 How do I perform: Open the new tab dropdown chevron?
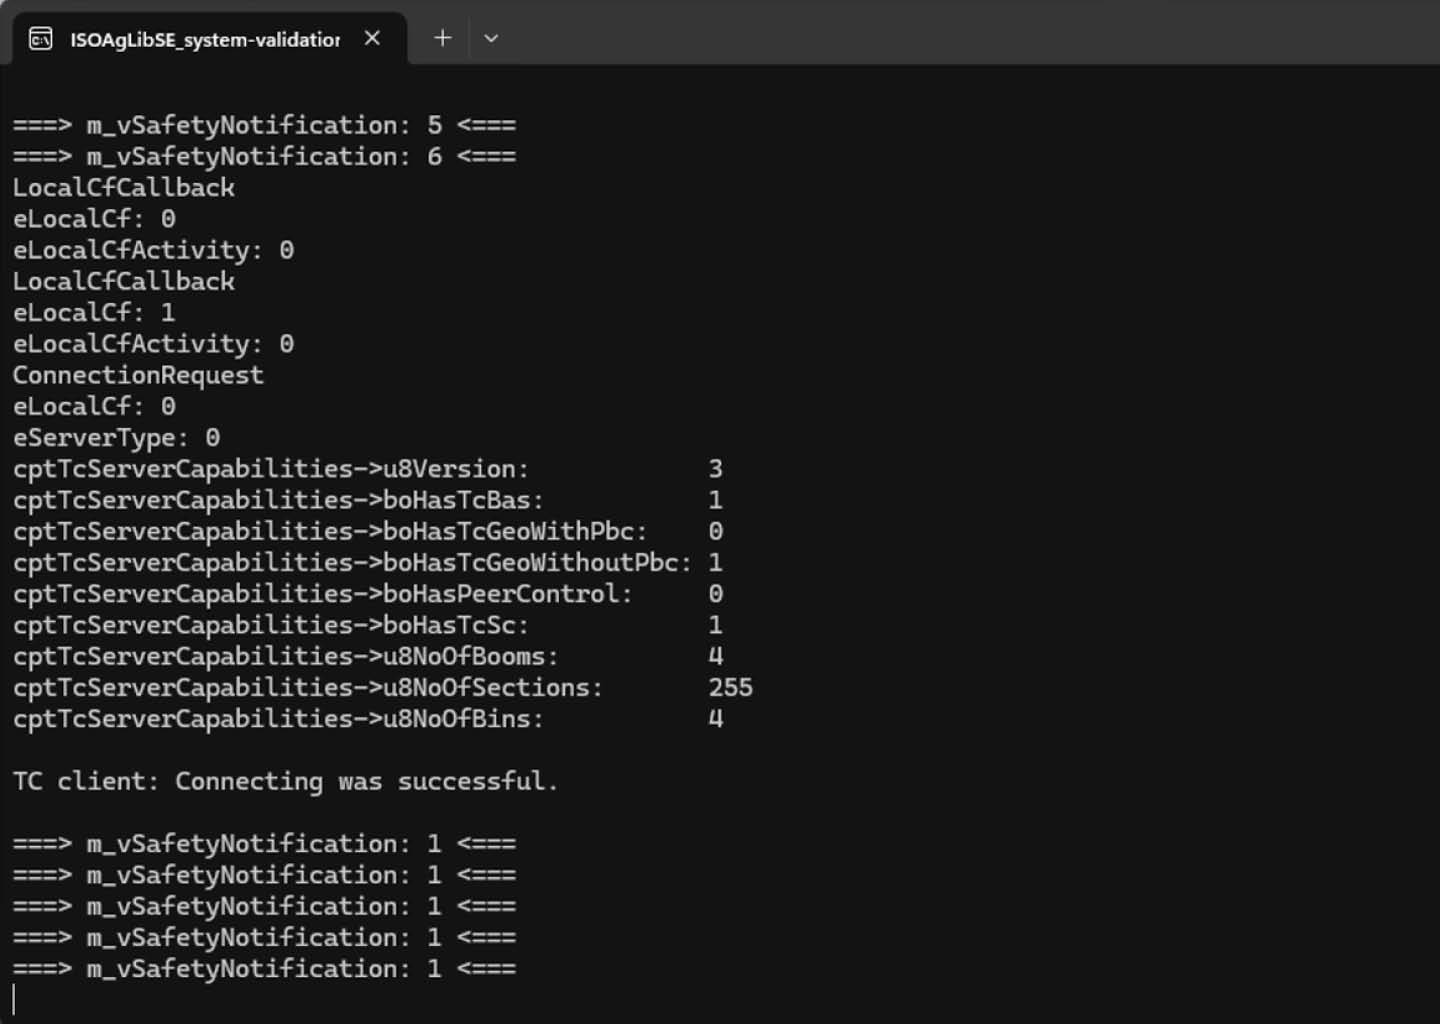click(491, 38)
